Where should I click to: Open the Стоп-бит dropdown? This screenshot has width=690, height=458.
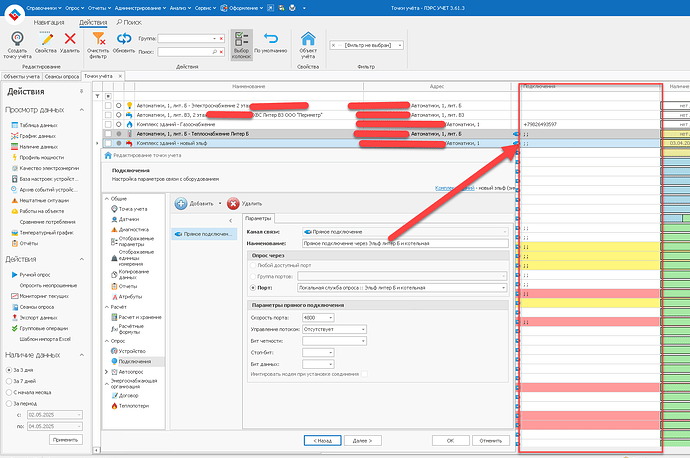point(330,352)
